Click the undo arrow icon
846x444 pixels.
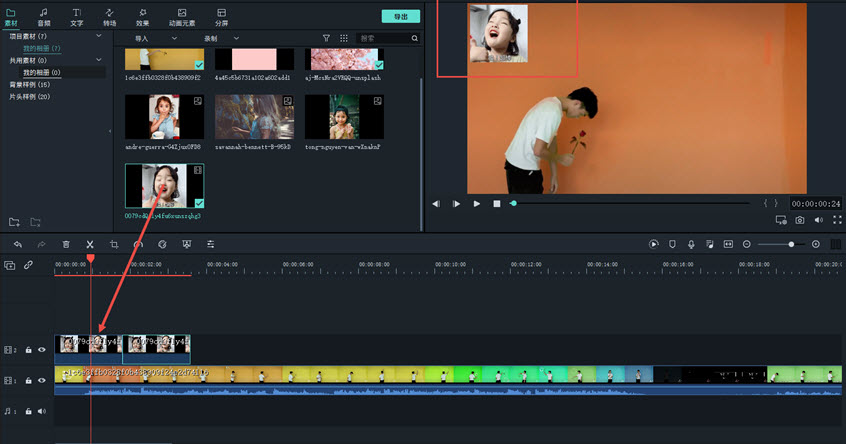pyautogui.click(x=18, y=244)
